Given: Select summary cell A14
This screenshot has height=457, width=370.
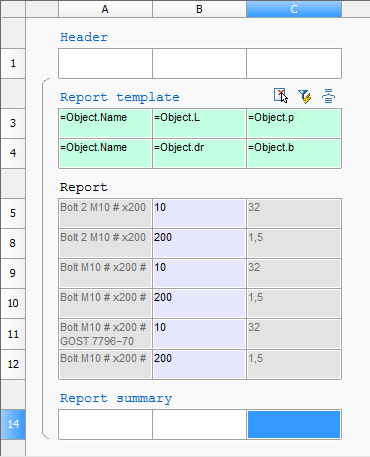Looking at the screenshot, I should click(105, 424).
